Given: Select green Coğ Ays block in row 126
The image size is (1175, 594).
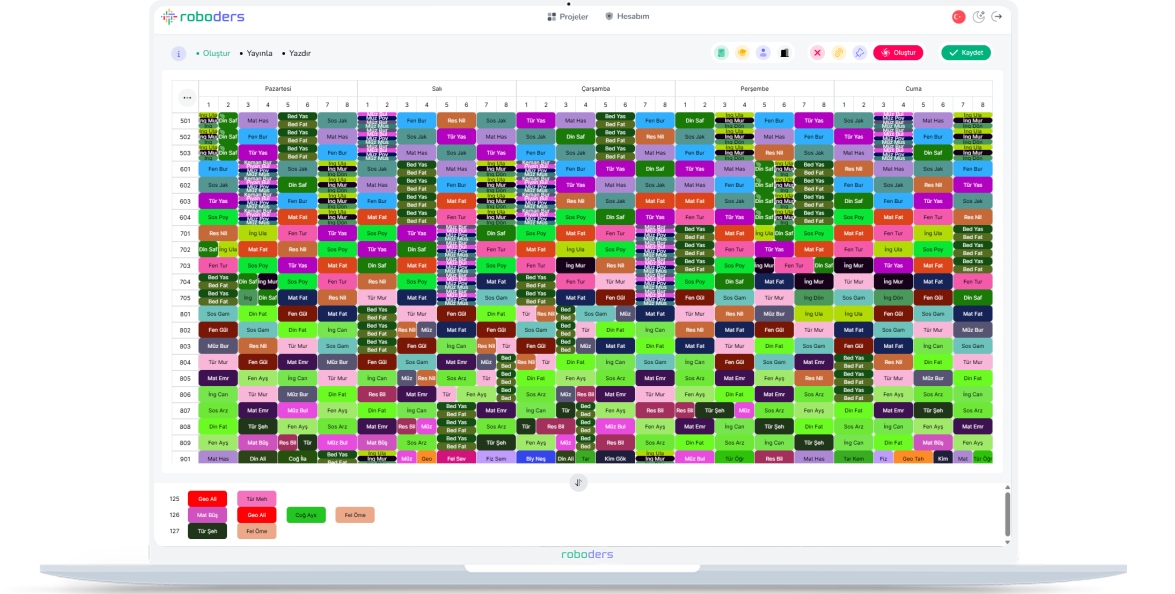Looking at the screenshot, I should (x=306, y=515).
